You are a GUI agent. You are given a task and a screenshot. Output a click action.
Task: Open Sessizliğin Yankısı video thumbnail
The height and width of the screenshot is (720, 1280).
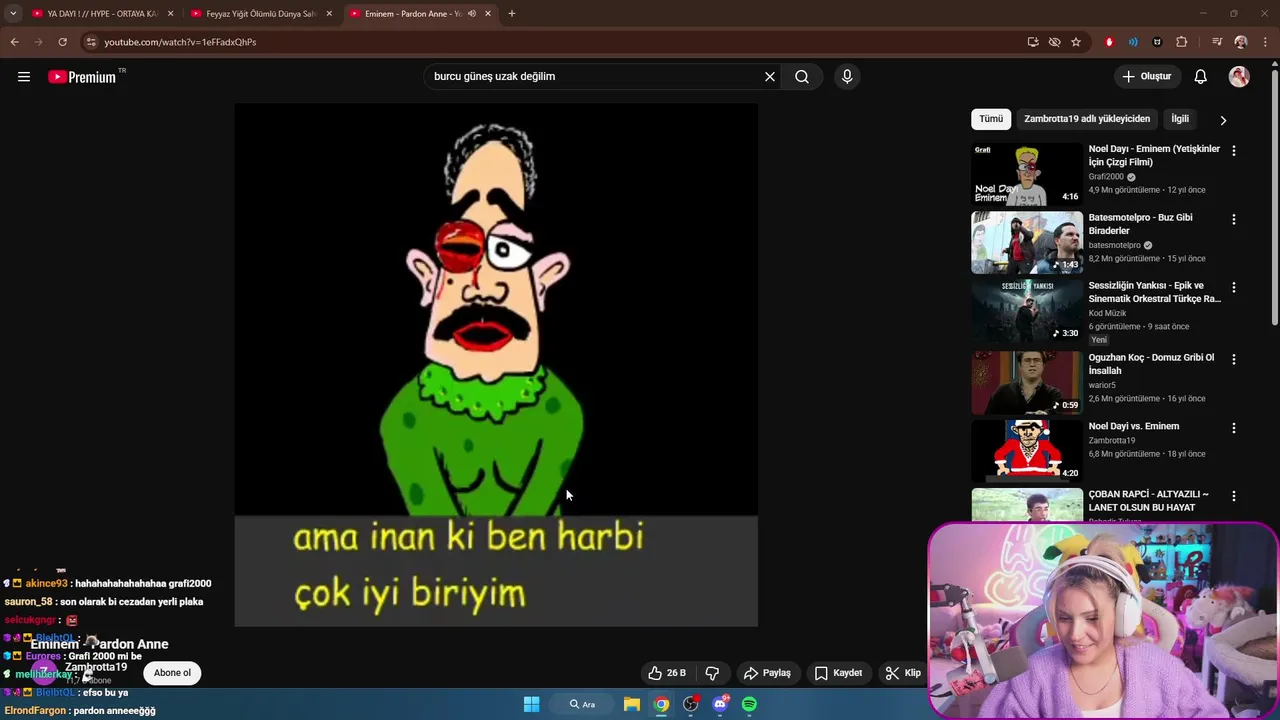click(1027, 310)
